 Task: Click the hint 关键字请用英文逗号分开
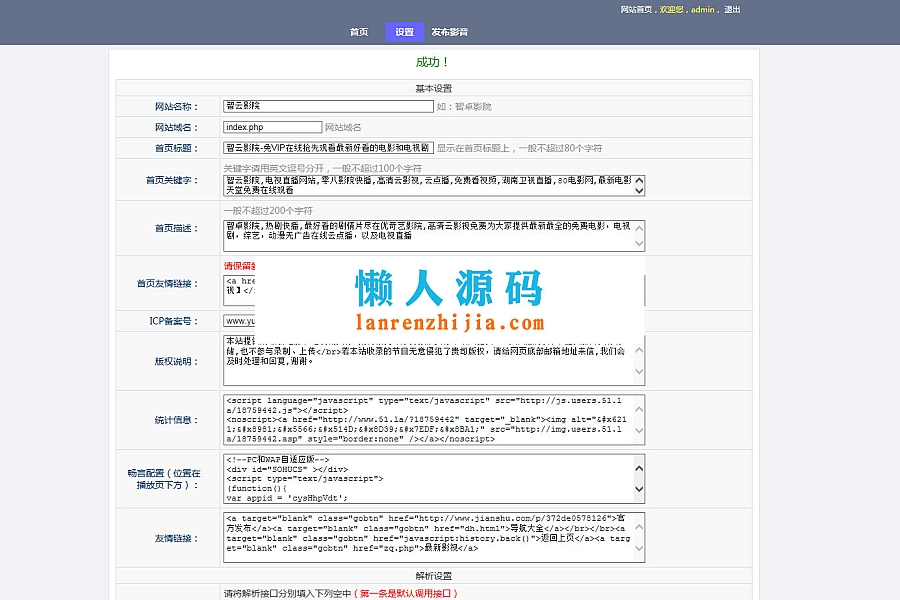click(274, 168)
